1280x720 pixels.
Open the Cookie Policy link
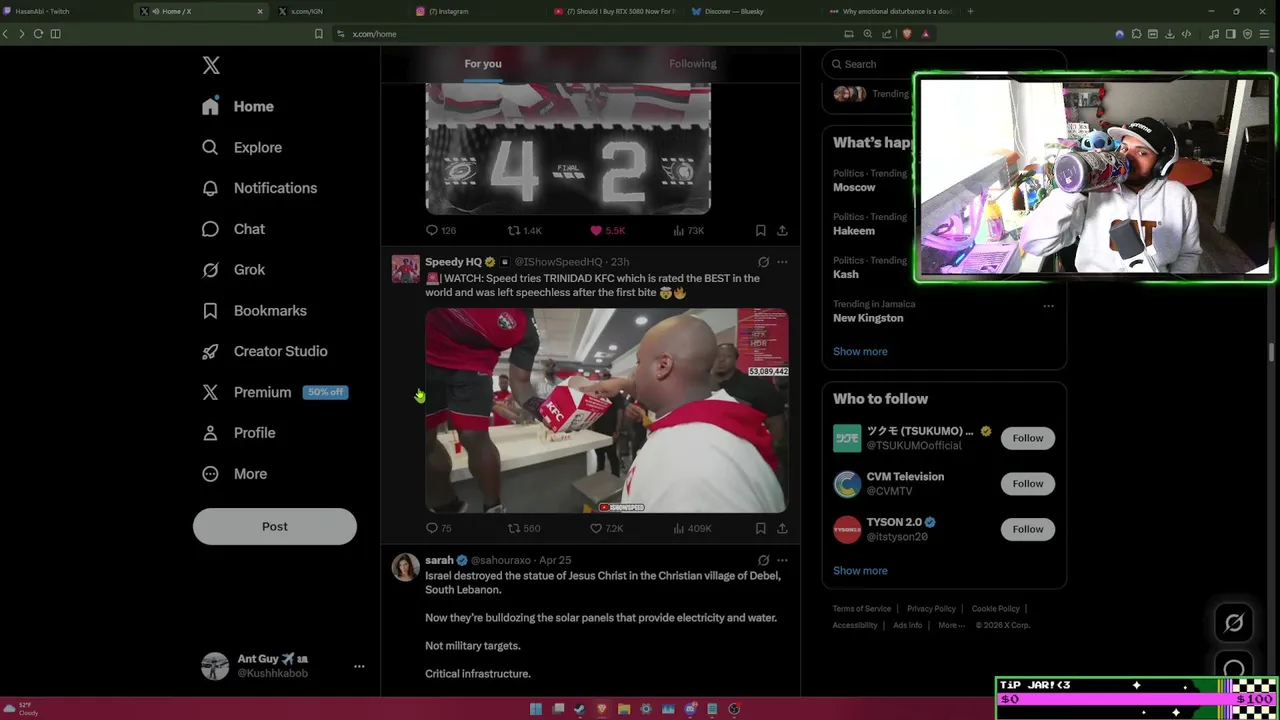pyautogui.click(x=996, y=609)
